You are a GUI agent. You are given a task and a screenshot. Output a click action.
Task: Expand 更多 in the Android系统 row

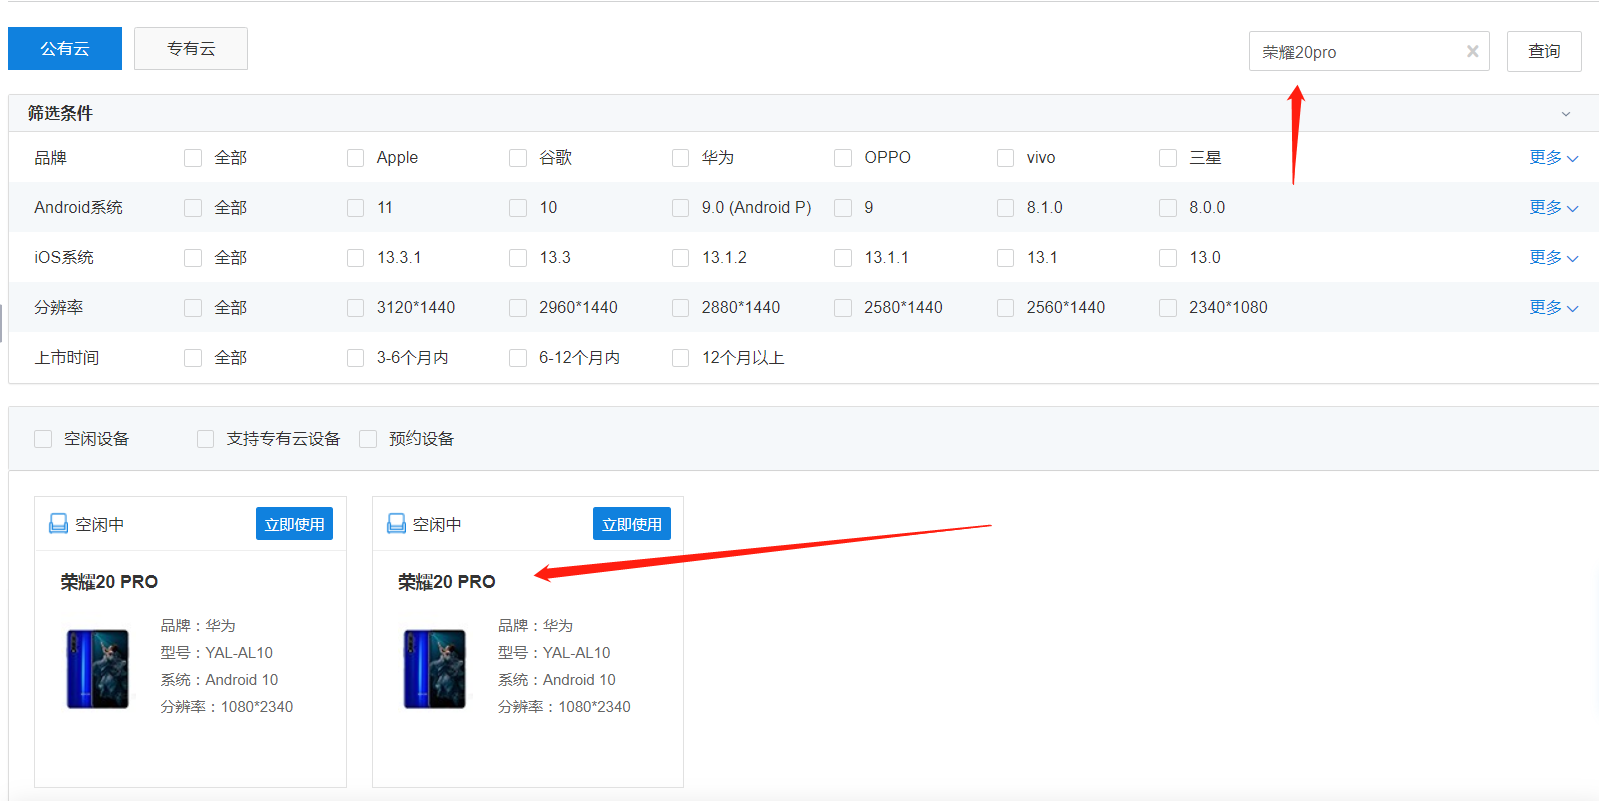(x=1553, y=207)
